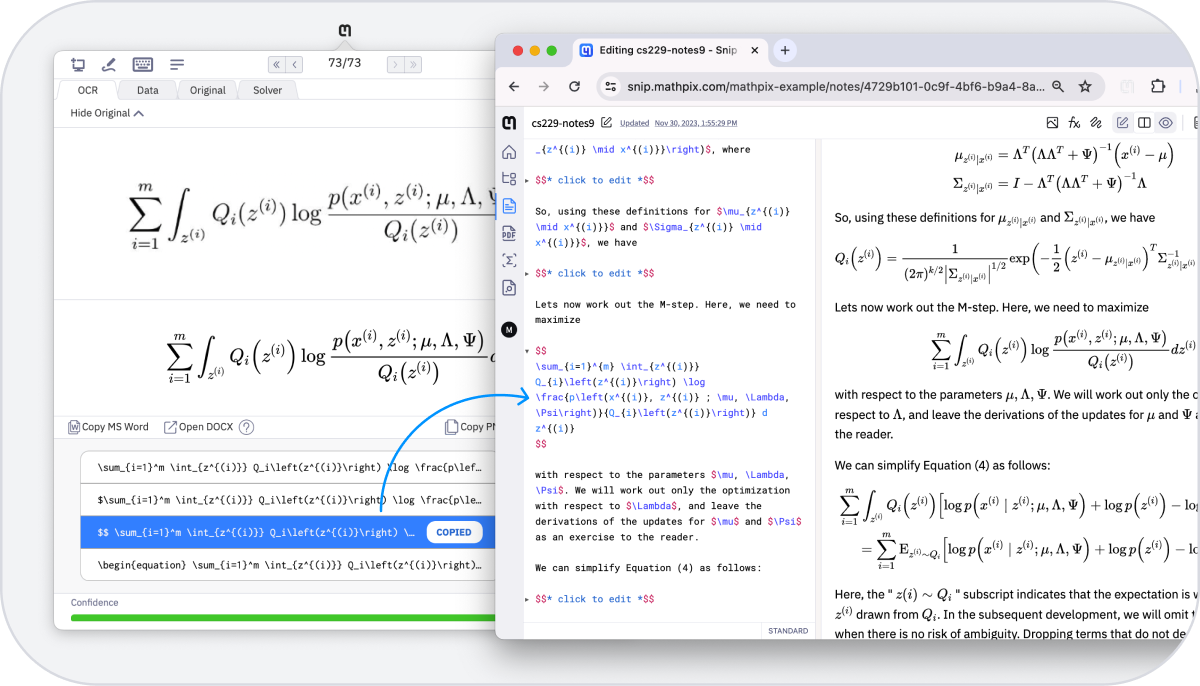This screenshot has height=686, width=1200.
Task: Close the Editing cs229-notes9 tab
Action: point(754,50)
